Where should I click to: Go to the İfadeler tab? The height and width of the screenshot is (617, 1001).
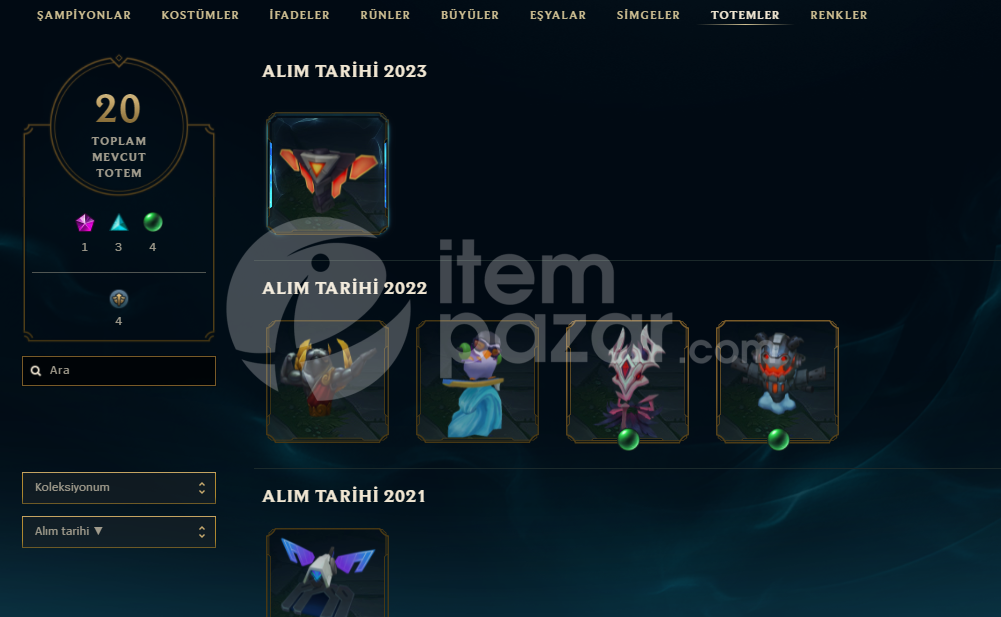299,15
